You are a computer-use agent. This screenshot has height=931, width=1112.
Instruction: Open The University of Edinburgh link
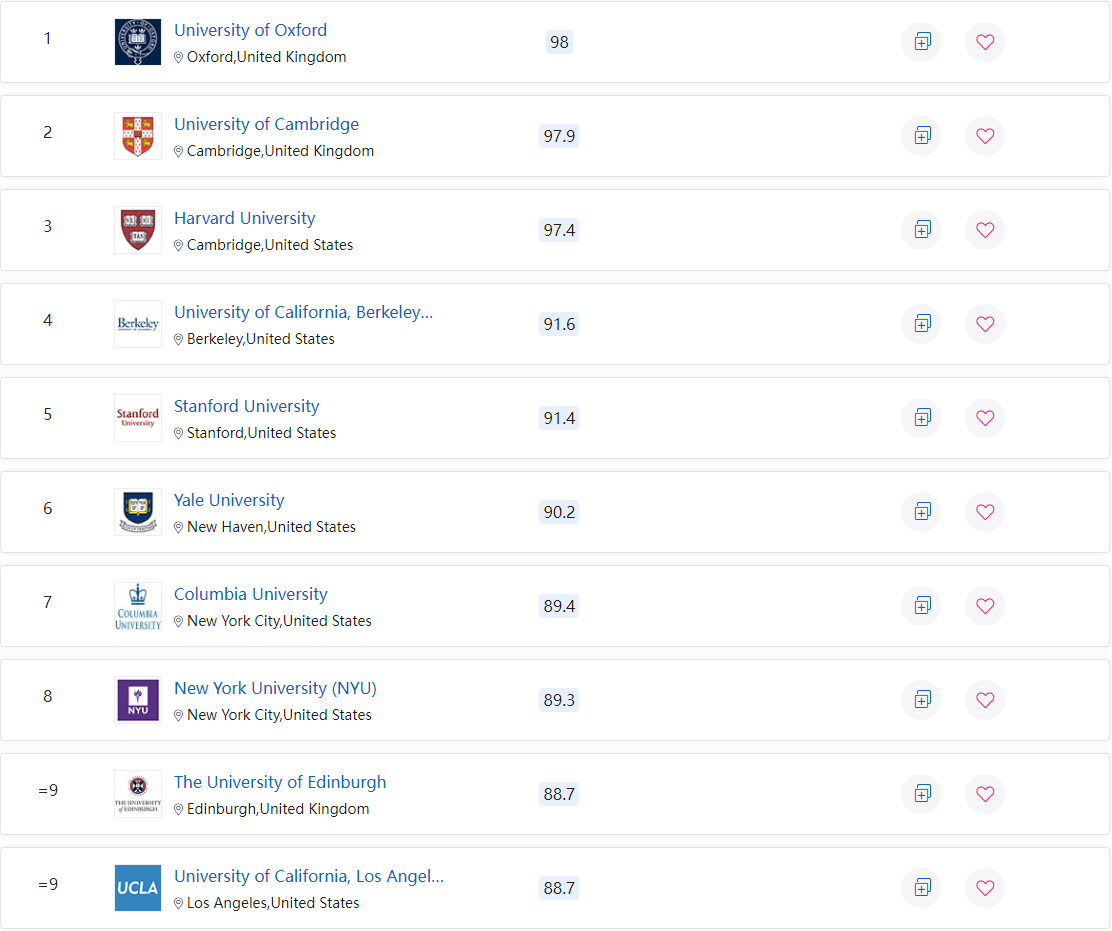pyautogui.click(x=280, y=782)
